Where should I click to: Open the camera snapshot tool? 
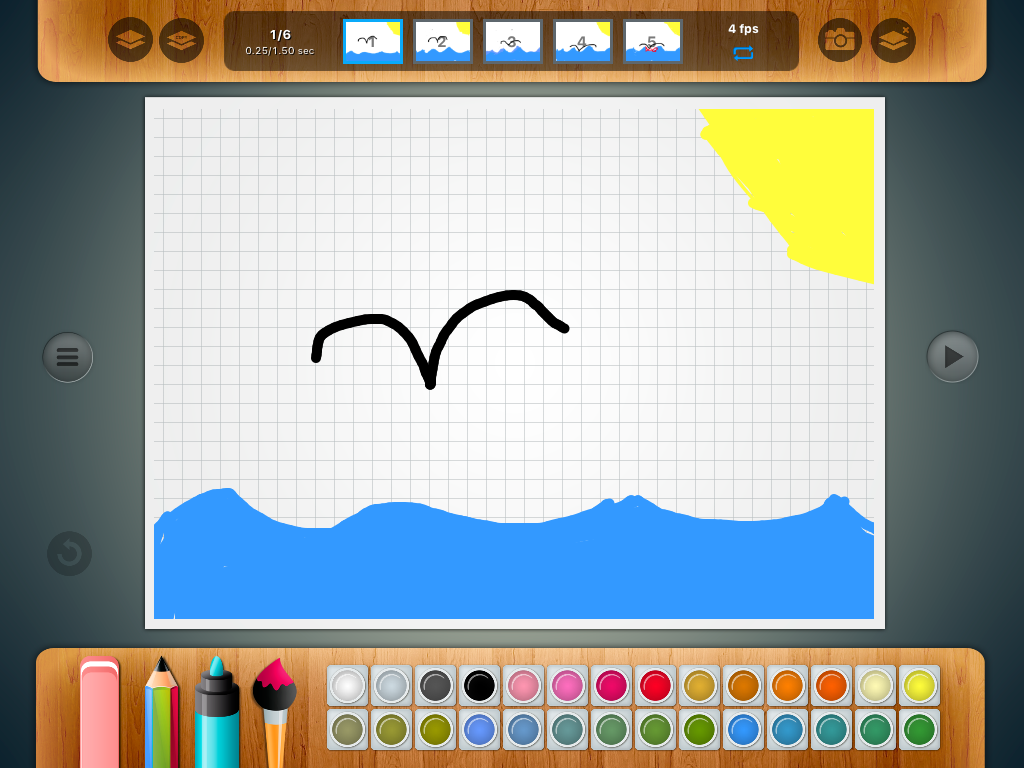tap(840, 40)
